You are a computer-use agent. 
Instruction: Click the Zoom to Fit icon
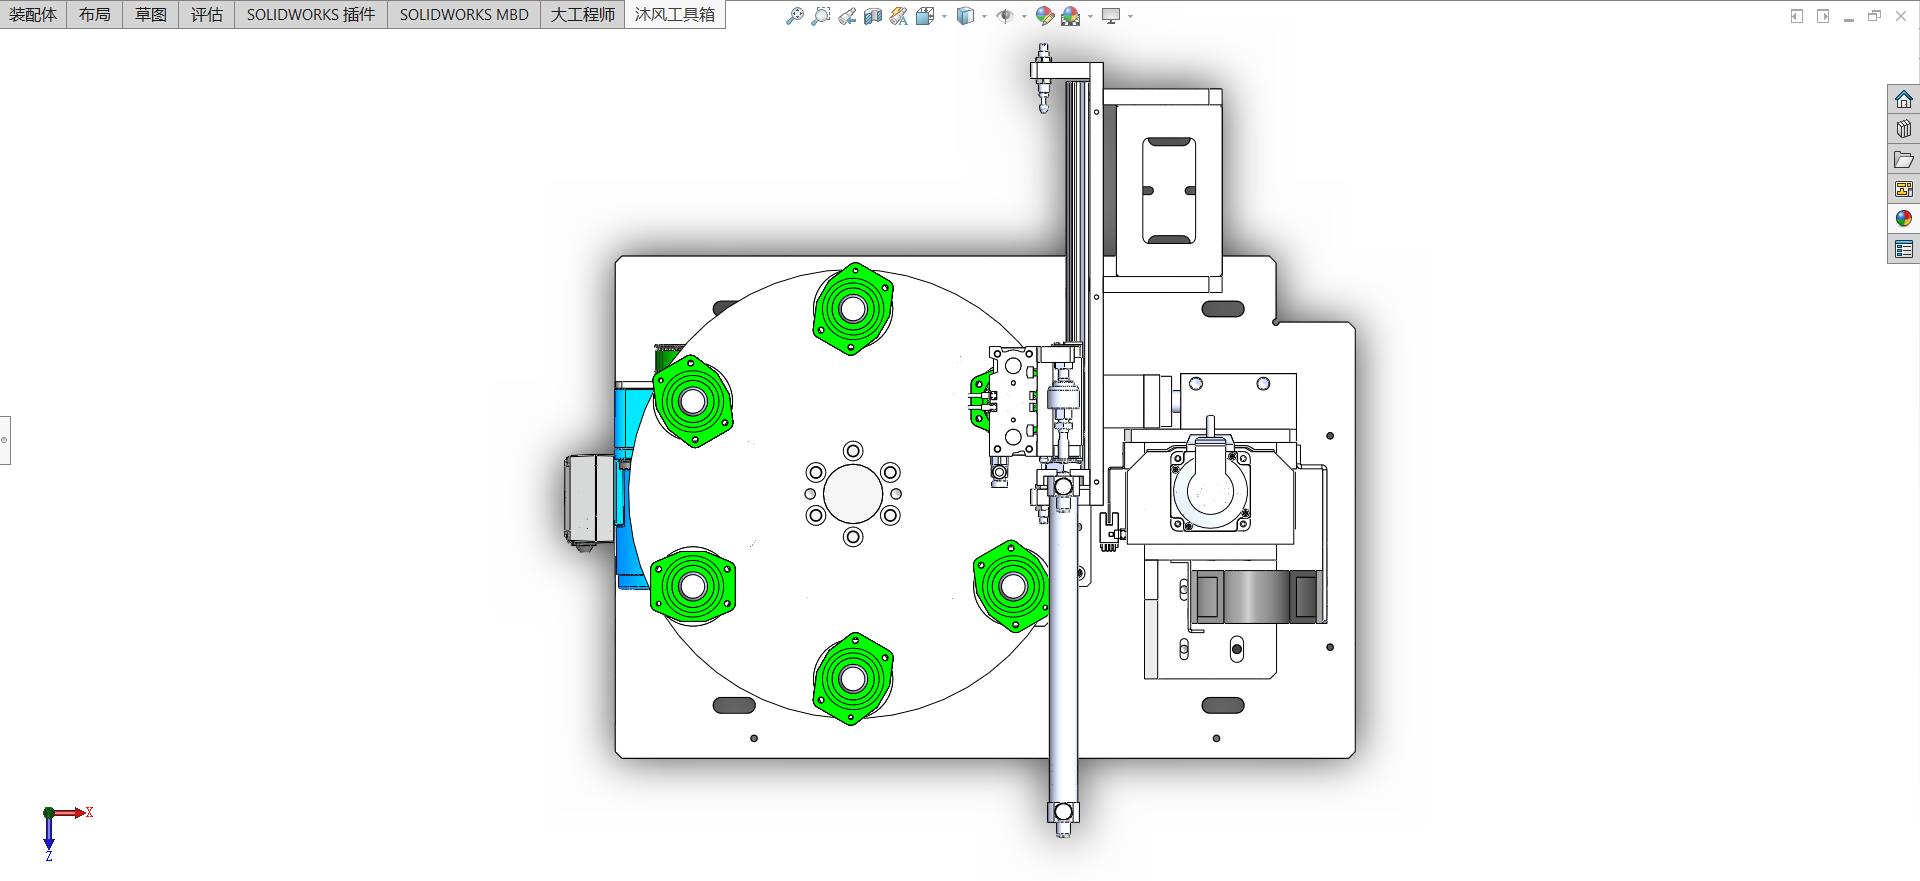pyautogui.click(x=795, y=16)
